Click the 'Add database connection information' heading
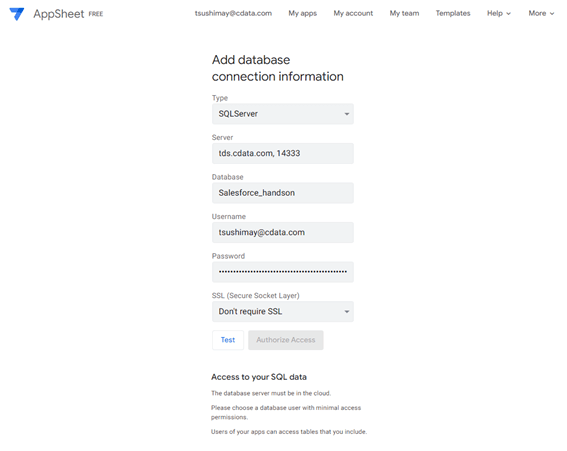Image resolution: width=567 pixels, height=451 pixels. click(x=277, y=68)
